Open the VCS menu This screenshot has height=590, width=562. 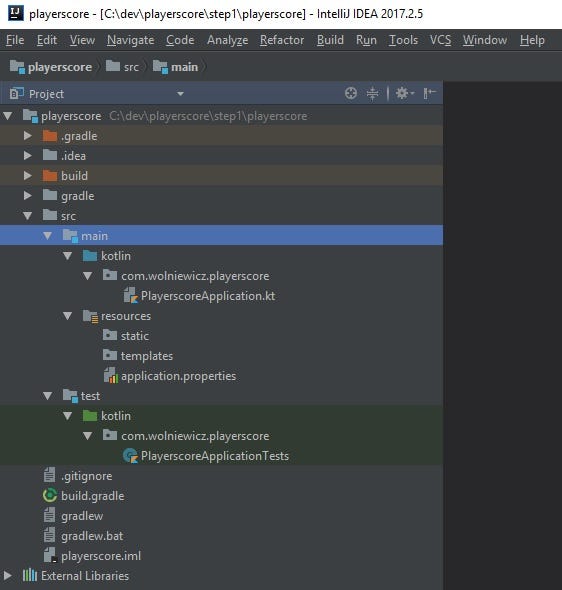[x=440, y=40]
